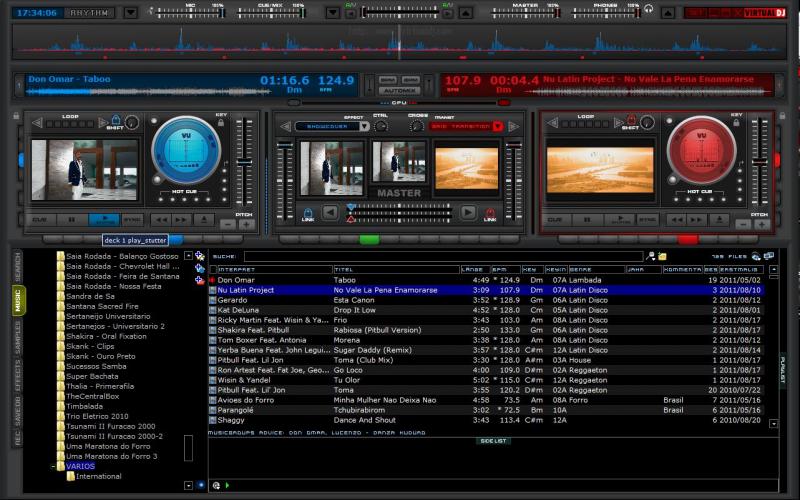Viewport: 800px width, 500px height.
Task: Open the video transition dropdown
Action: 498,126
